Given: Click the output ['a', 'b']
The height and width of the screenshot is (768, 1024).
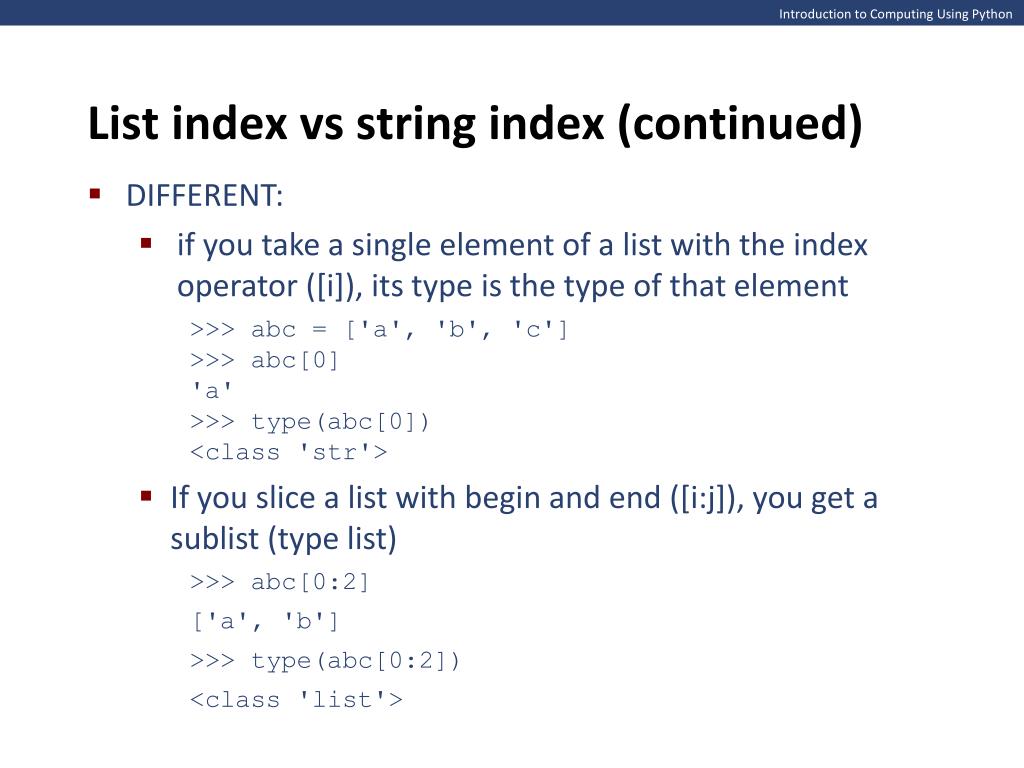Looking at the screenshot, I should pyautogui.click(x=265, y=621).
